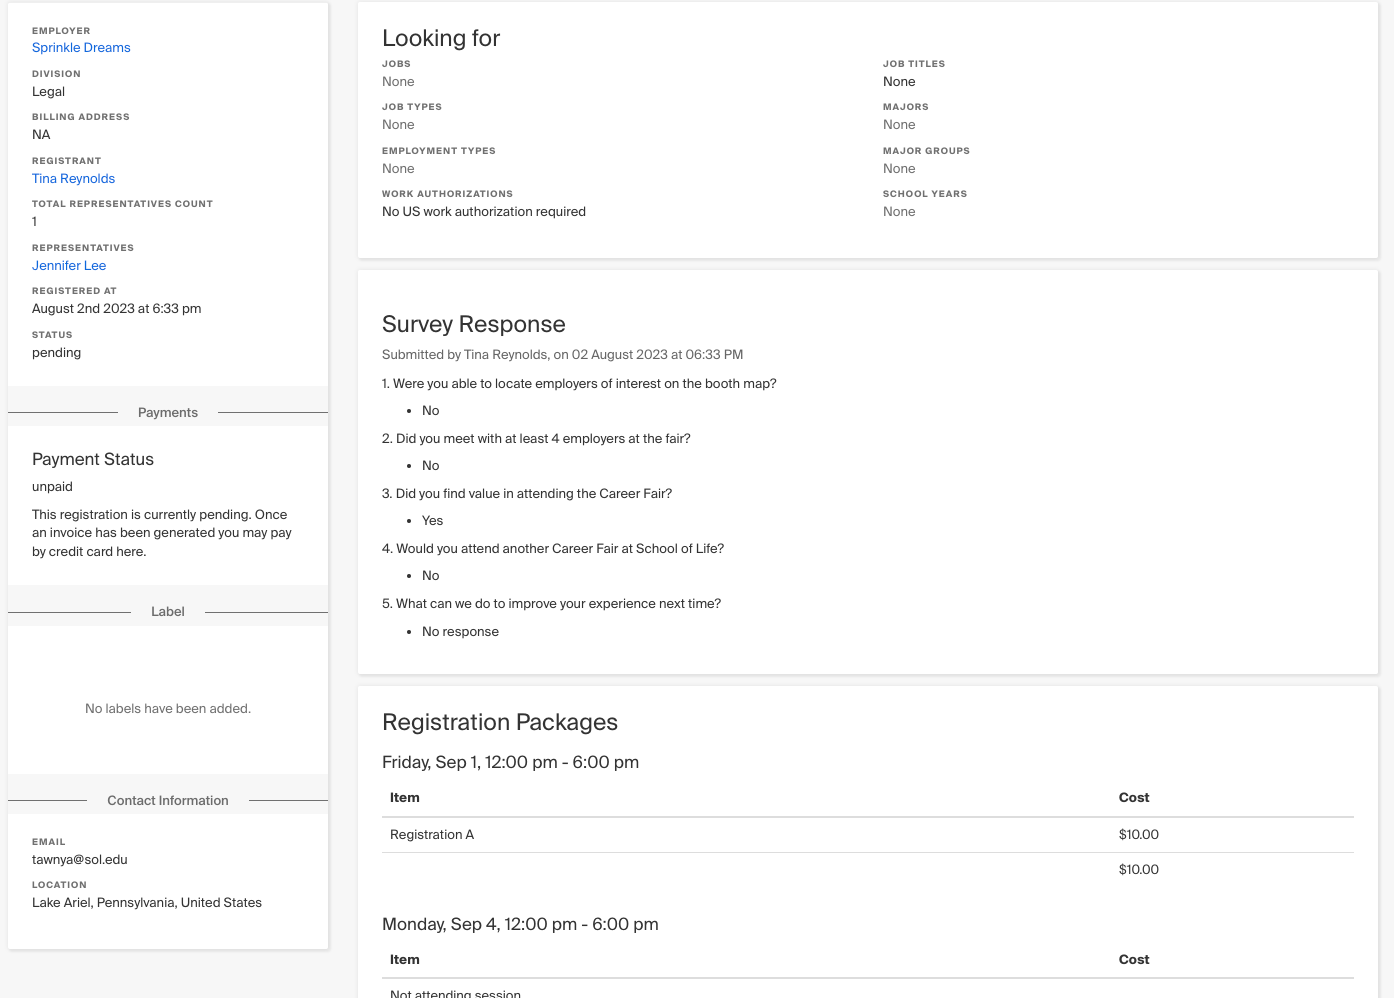Click the $10.00 cost beside Registration A

pos(1139,835)
